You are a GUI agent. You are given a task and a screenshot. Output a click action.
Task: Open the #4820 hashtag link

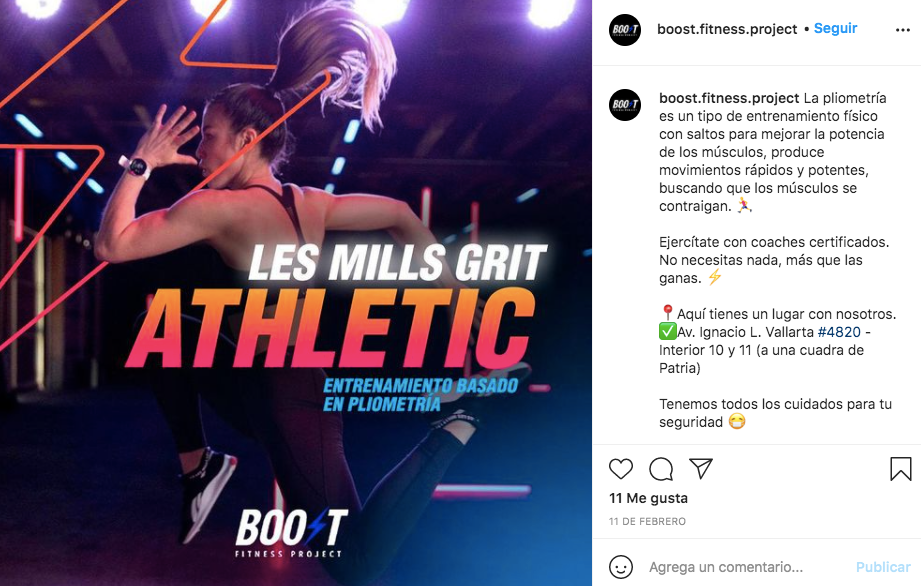[x=839, y=332]
